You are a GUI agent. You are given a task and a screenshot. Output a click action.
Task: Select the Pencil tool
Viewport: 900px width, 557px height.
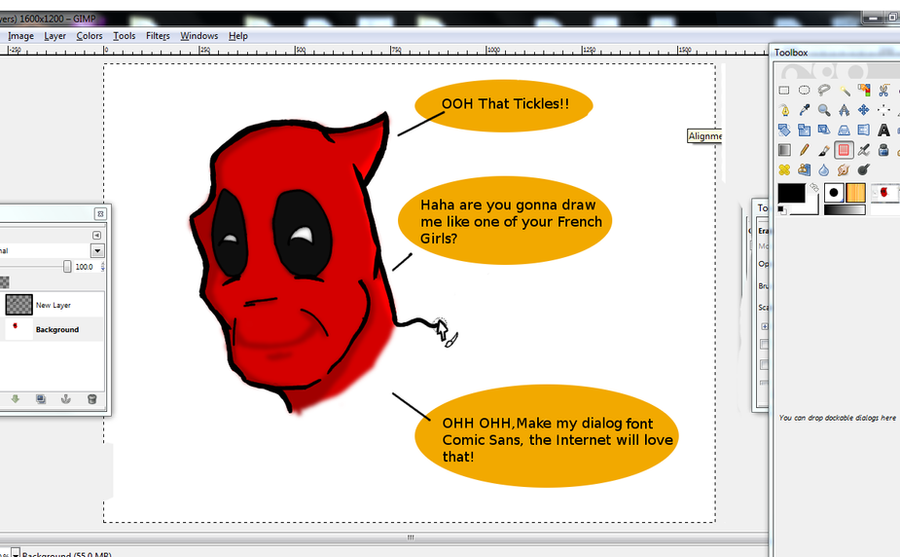click(804, 150)
